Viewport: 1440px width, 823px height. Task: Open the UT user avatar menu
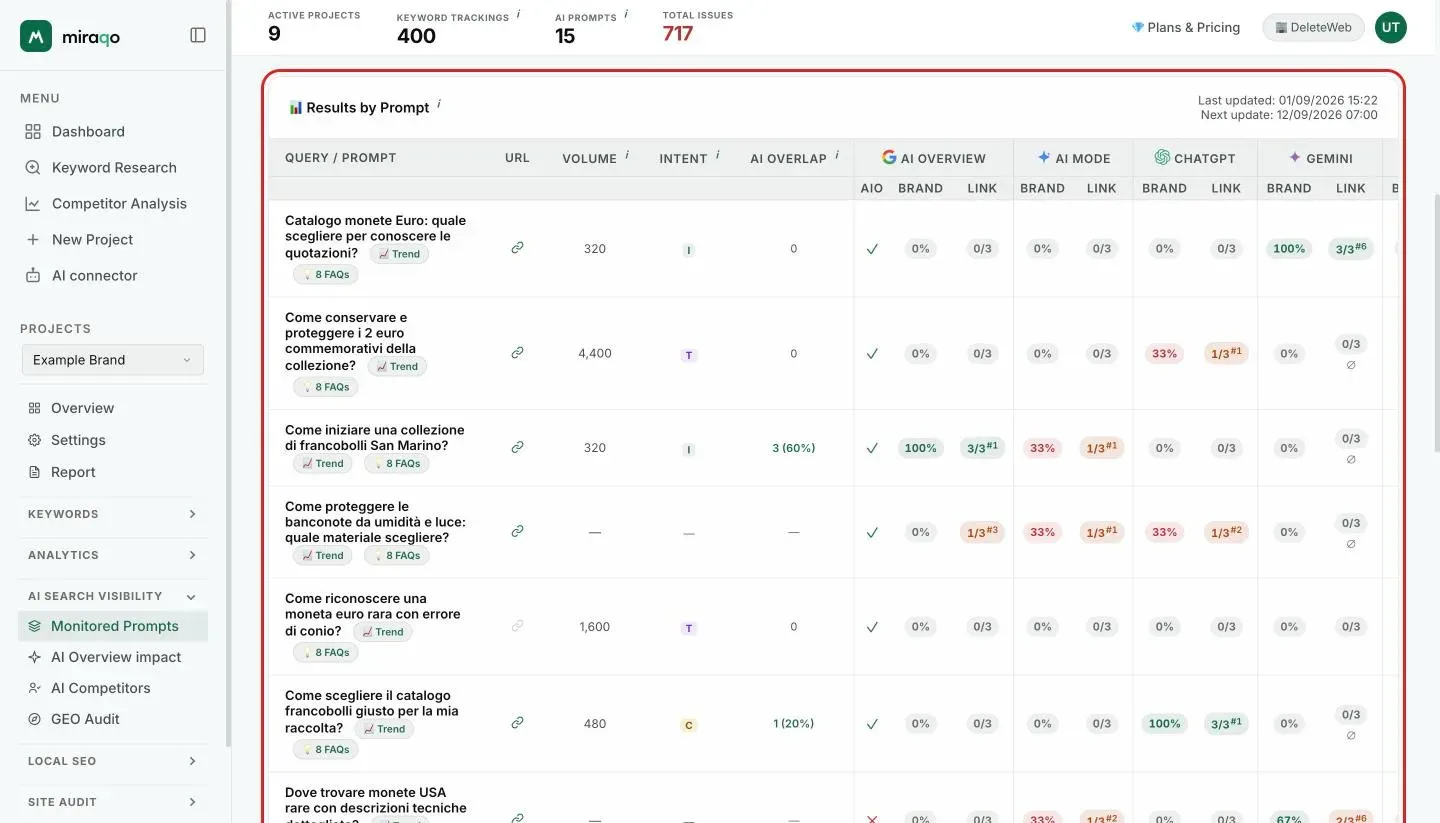coord(1390,27)
